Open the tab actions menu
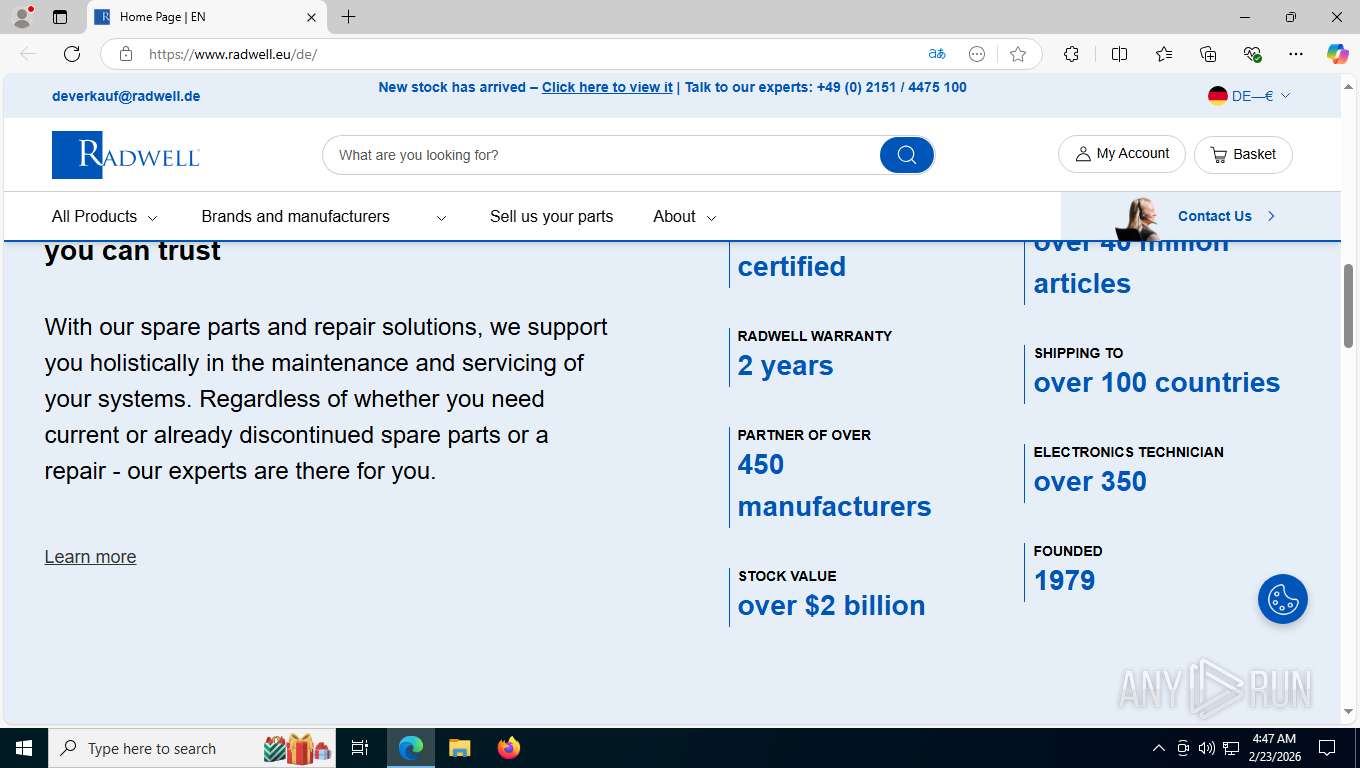 click(x=60, y=17)
